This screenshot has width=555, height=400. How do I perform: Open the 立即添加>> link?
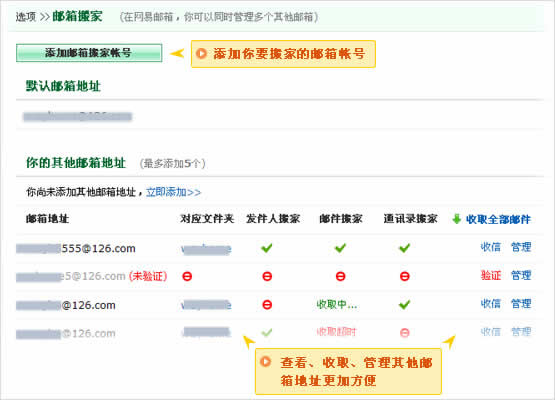tap(173, 192)
